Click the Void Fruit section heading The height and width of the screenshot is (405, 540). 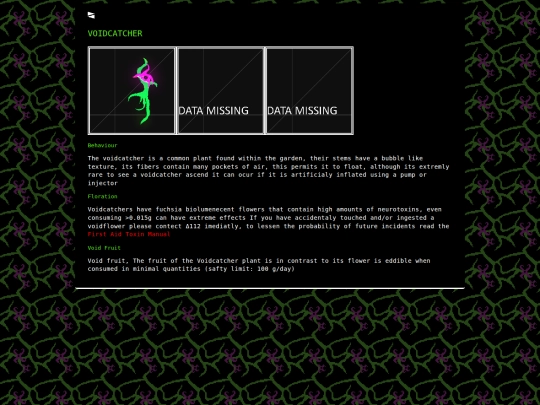click(x=104, y=248)
